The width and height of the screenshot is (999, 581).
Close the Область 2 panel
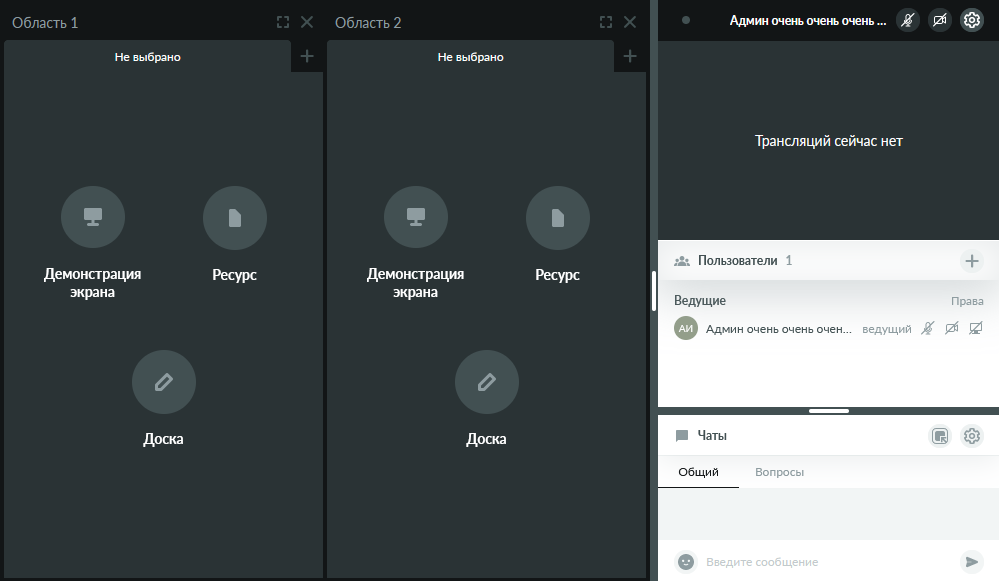(630, 22)
